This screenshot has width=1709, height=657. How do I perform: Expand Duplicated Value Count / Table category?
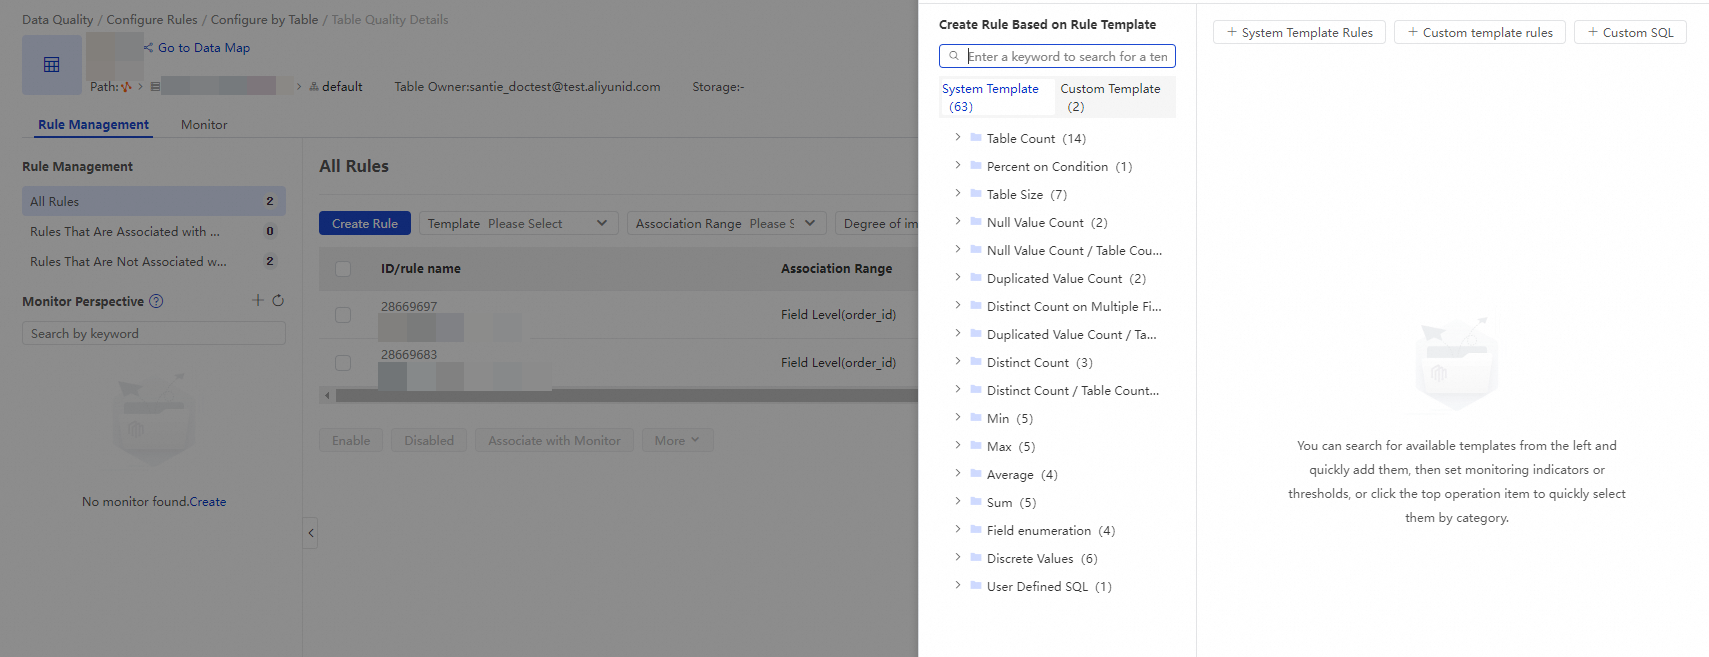point(957,334)
